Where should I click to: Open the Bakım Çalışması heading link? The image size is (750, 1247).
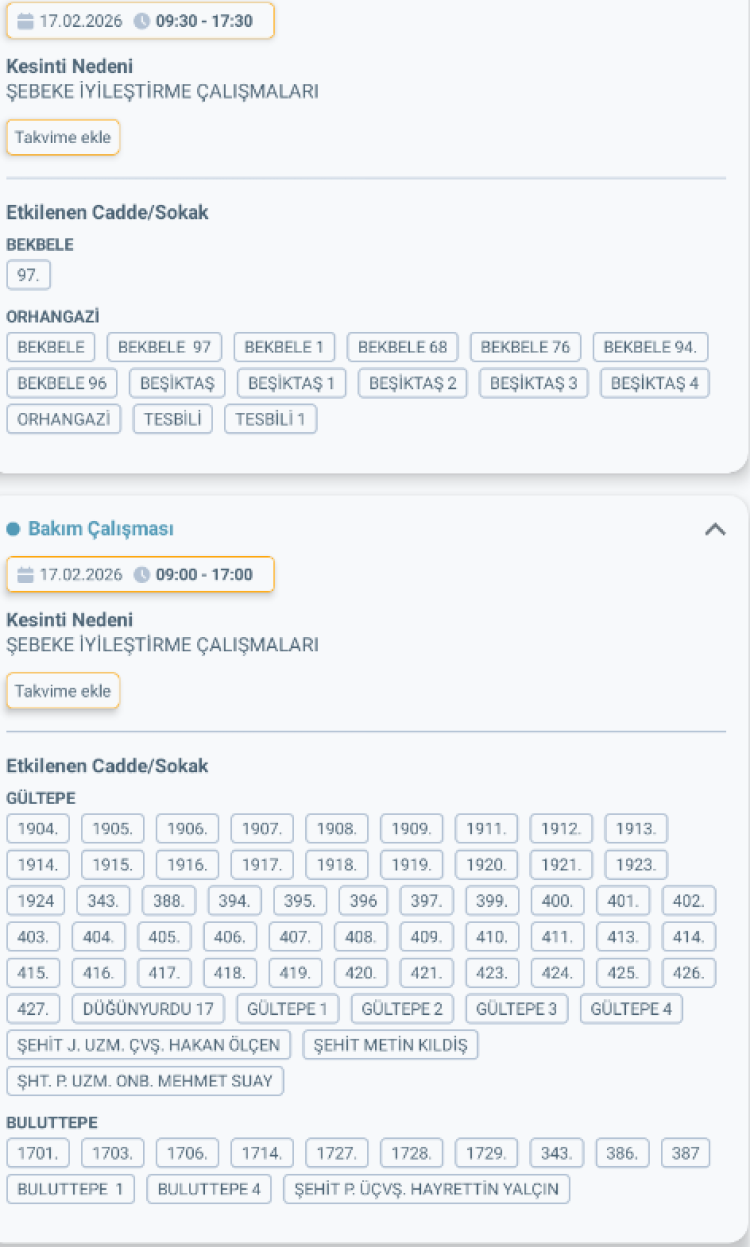point(100,529)
